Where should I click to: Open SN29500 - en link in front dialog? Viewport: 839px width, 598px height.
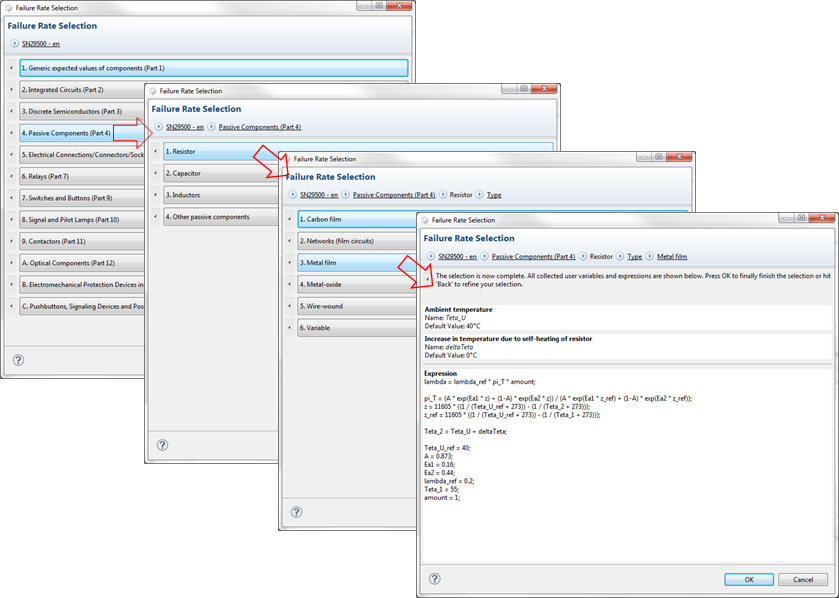pyautogui.click(x=457, y=257)
